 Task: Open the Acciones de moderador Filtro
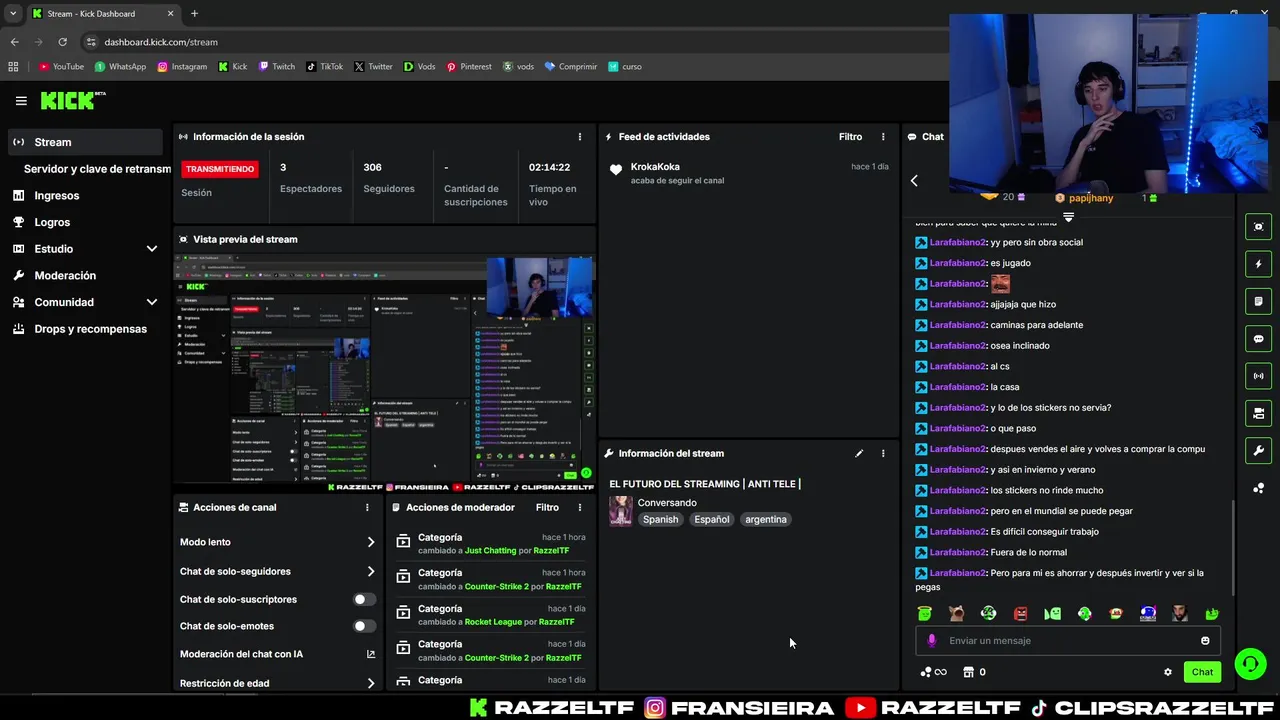[547, 507]
